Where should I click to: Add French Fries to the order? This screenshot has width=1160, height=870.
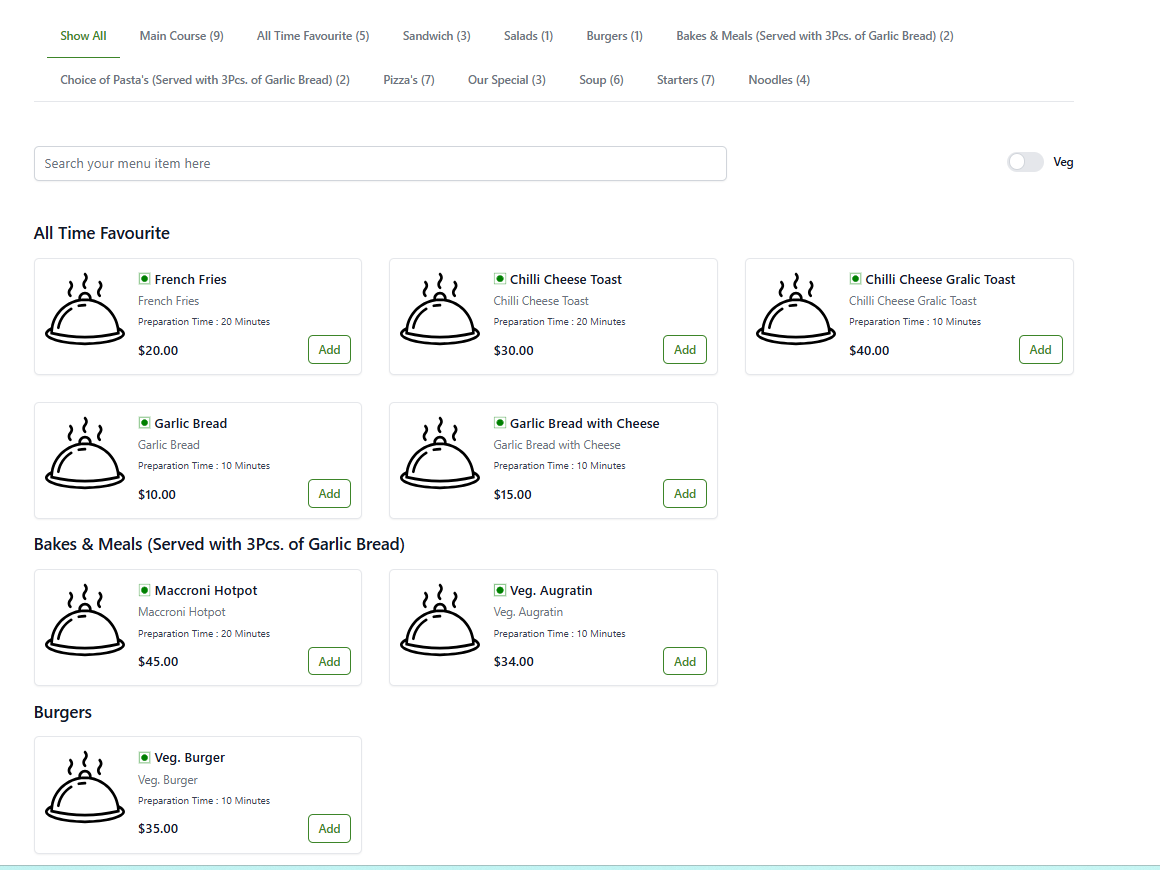[x=329, y=350]
